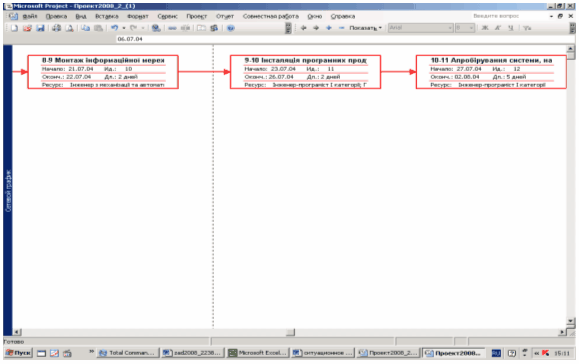The width and height of the screenshot is (579, 364).
Task: Select the 9-10 Інсталяція програмних task node
Action: [x=305, y=72]
